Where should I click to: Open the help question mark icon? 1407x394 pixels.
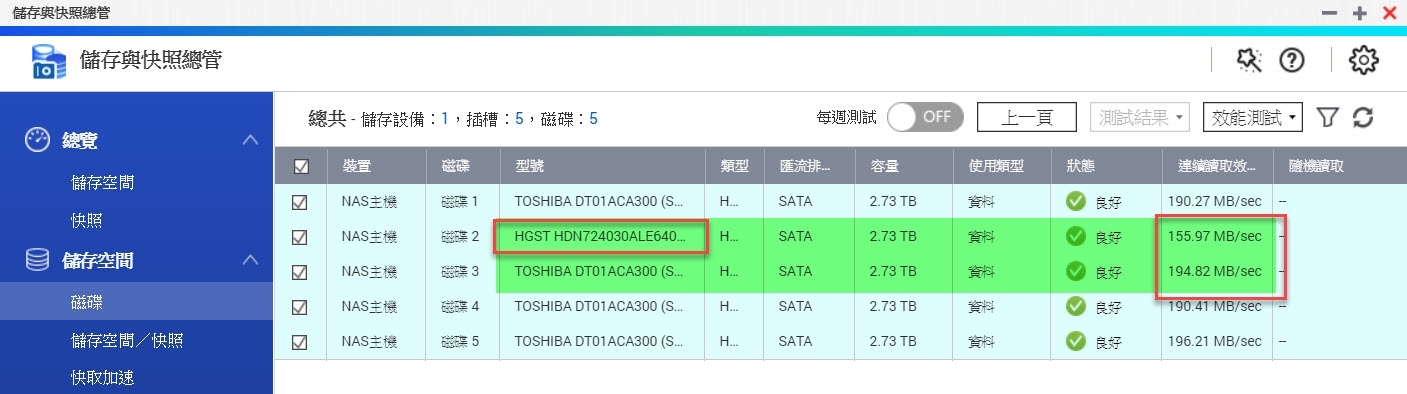point(1293,61)
